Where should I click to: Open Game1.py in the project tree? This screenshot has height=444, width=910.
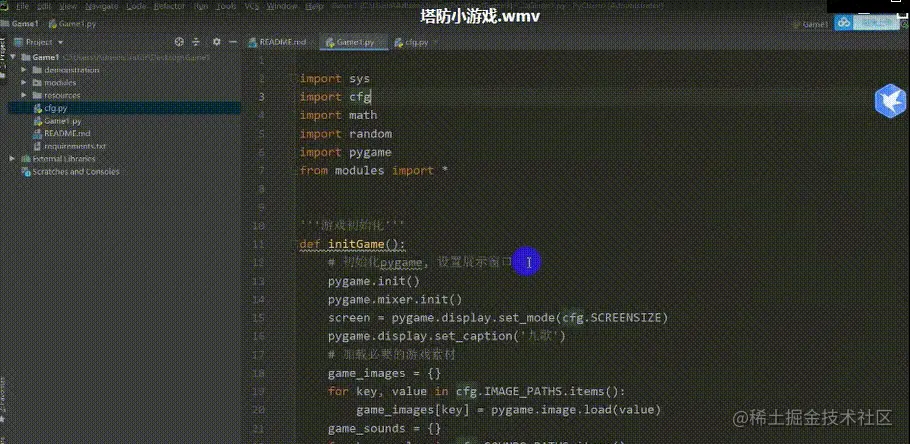coord(63,121)
